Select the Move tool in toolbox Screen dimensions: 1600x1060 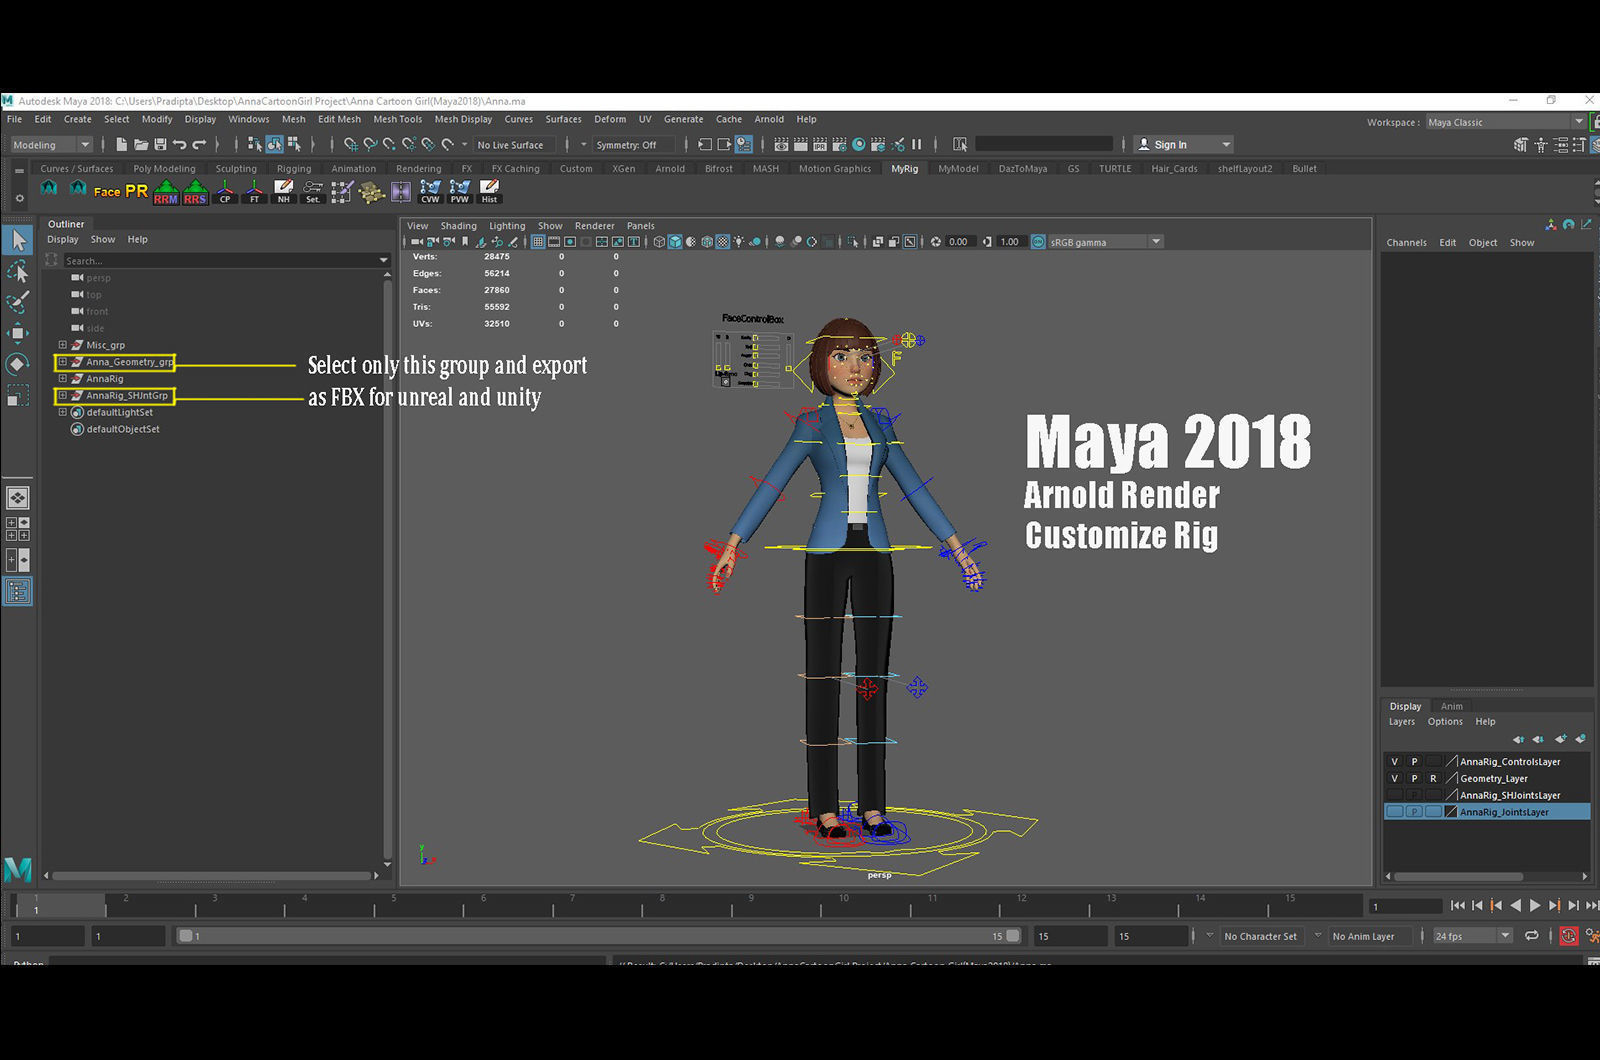pos(18,333)
